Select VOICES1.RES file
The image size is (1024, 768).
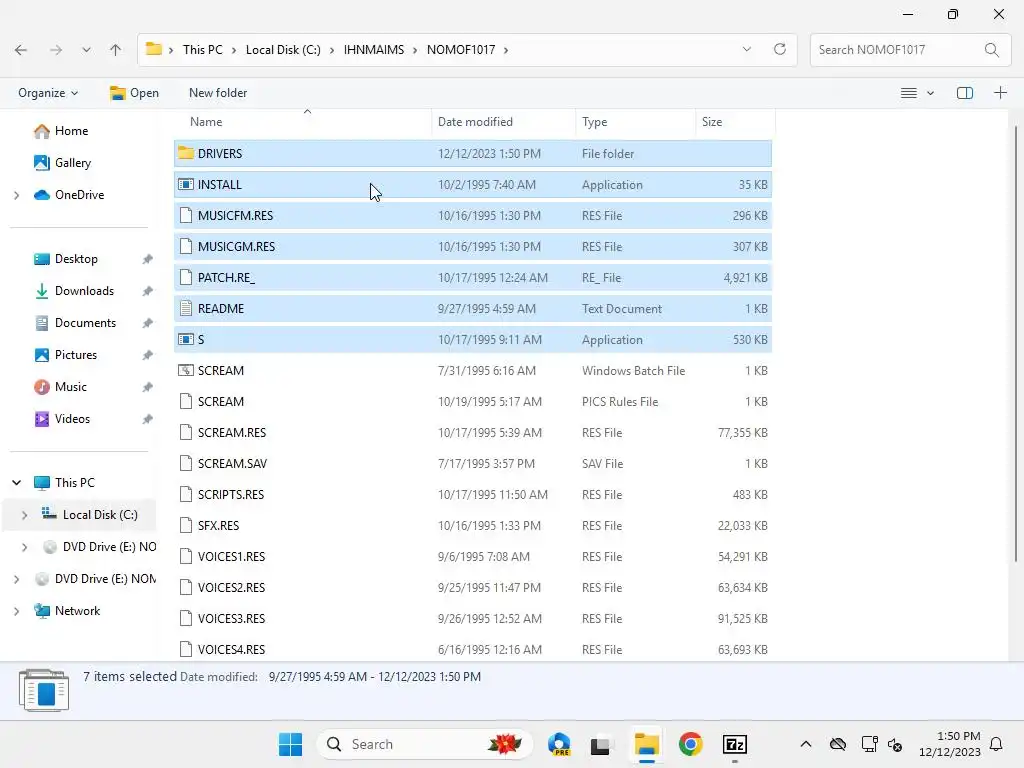pyautogui.click(x=473, y=556)
